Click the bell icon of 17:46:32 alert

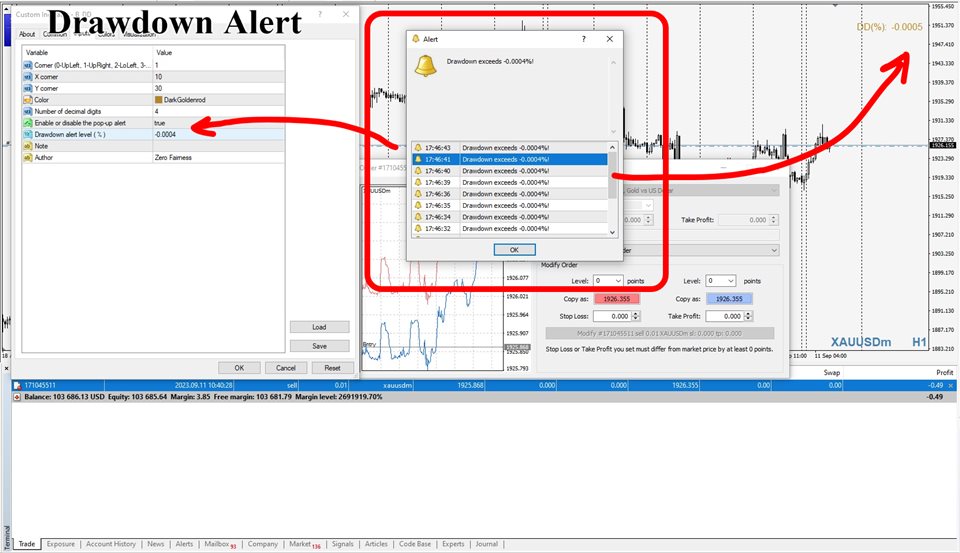tap(418, 228)
